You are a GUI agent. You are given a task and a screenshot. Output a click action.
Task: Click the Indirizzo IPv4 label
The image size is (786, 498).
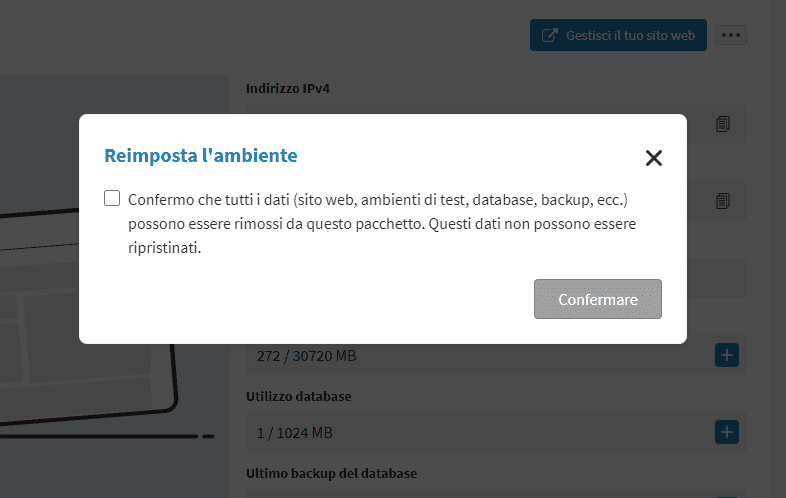288,88
